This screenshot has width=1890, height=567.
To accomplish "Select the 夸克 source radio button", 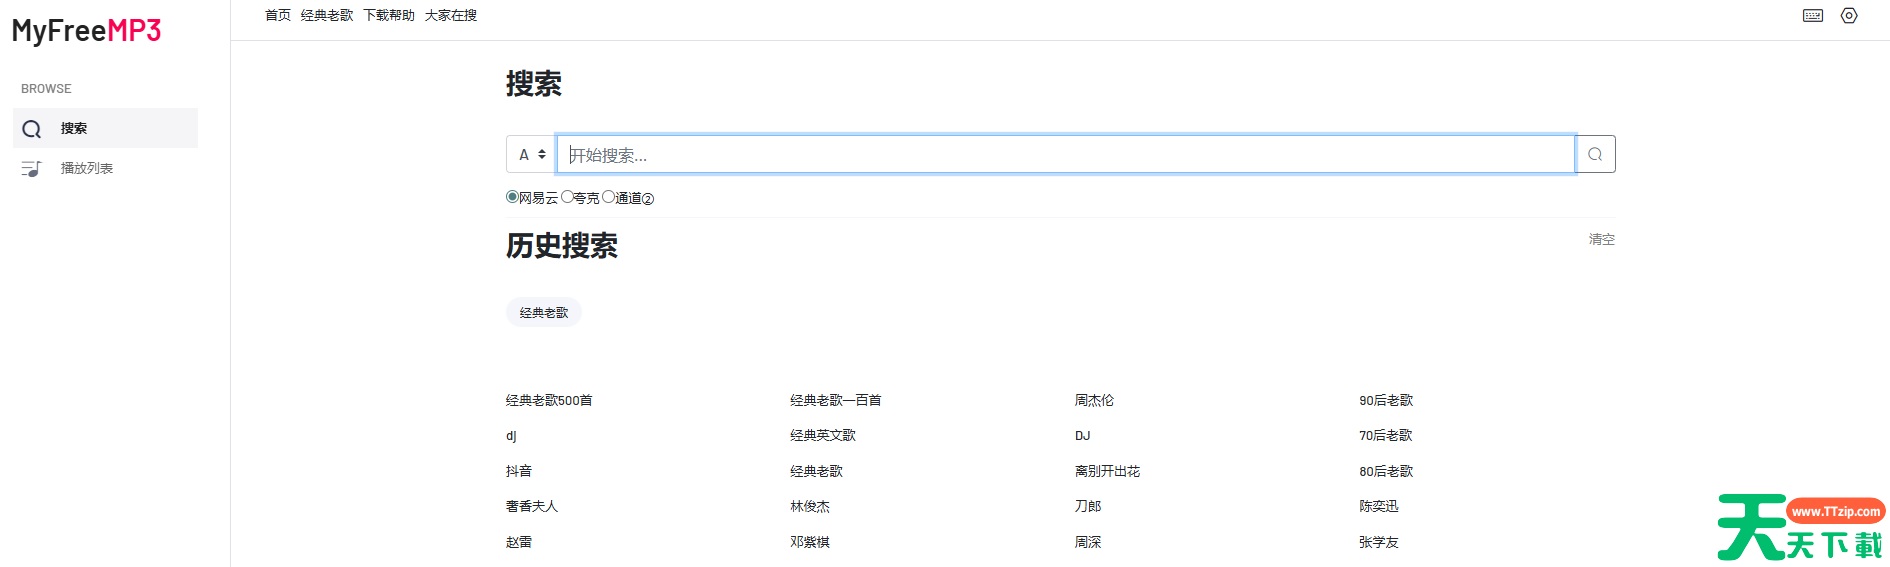I will 567,197.
